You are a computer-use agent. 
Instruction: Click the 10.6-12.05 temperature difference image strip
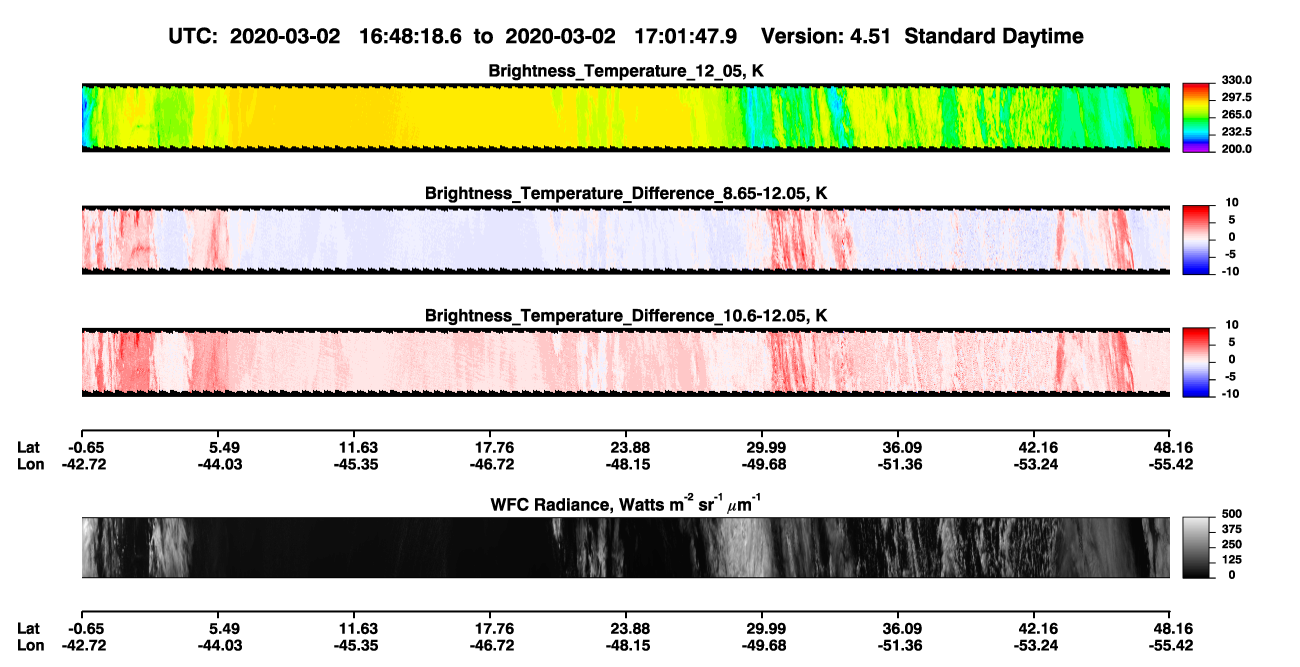[626, 362]
